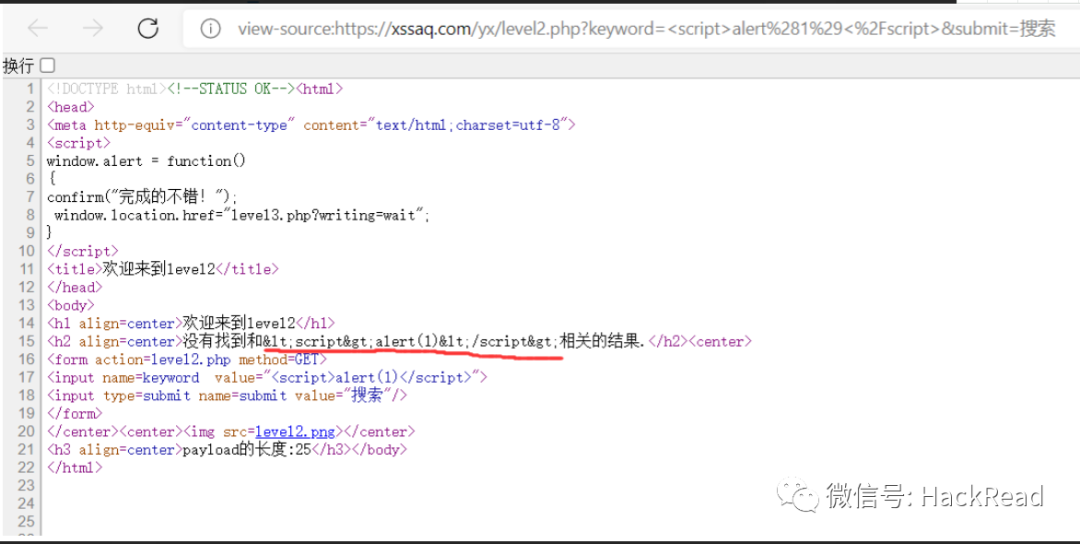Toggle the 换行 line-wrap checkbox
Screen dimensions: 1080x544
coord(47,65)
